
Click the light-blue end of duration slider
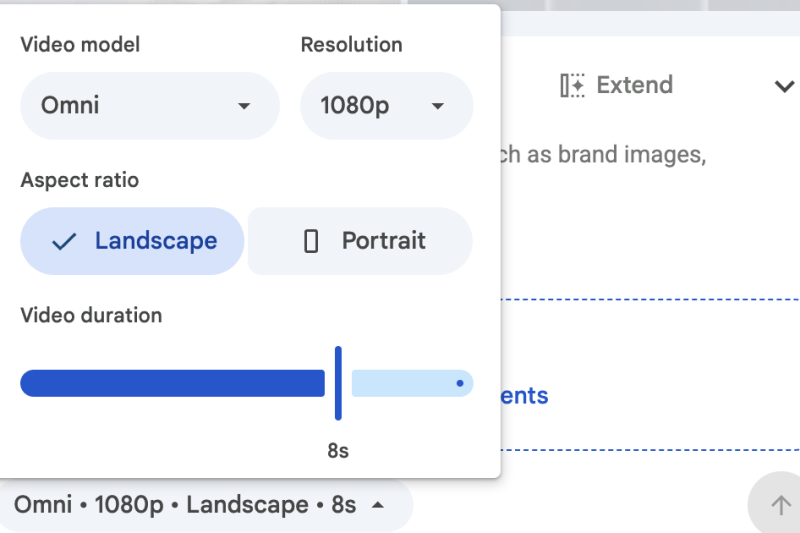point(412,383)
